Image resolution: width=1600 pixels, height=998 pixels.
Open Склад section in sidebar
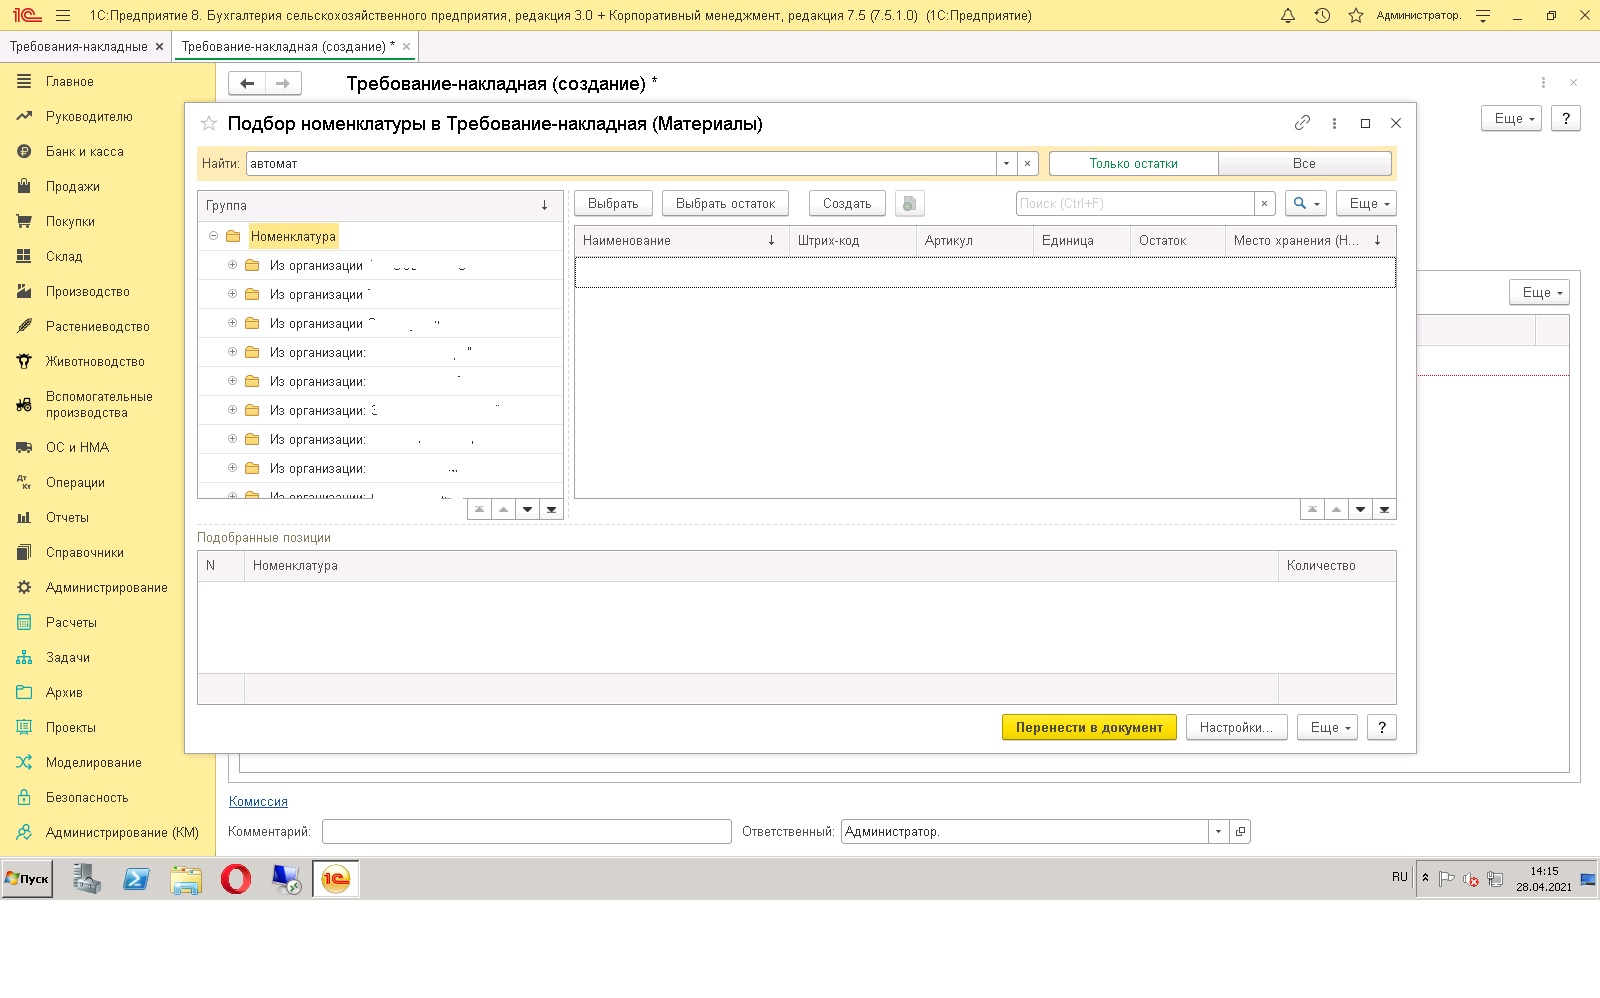[x=64, y=257]
